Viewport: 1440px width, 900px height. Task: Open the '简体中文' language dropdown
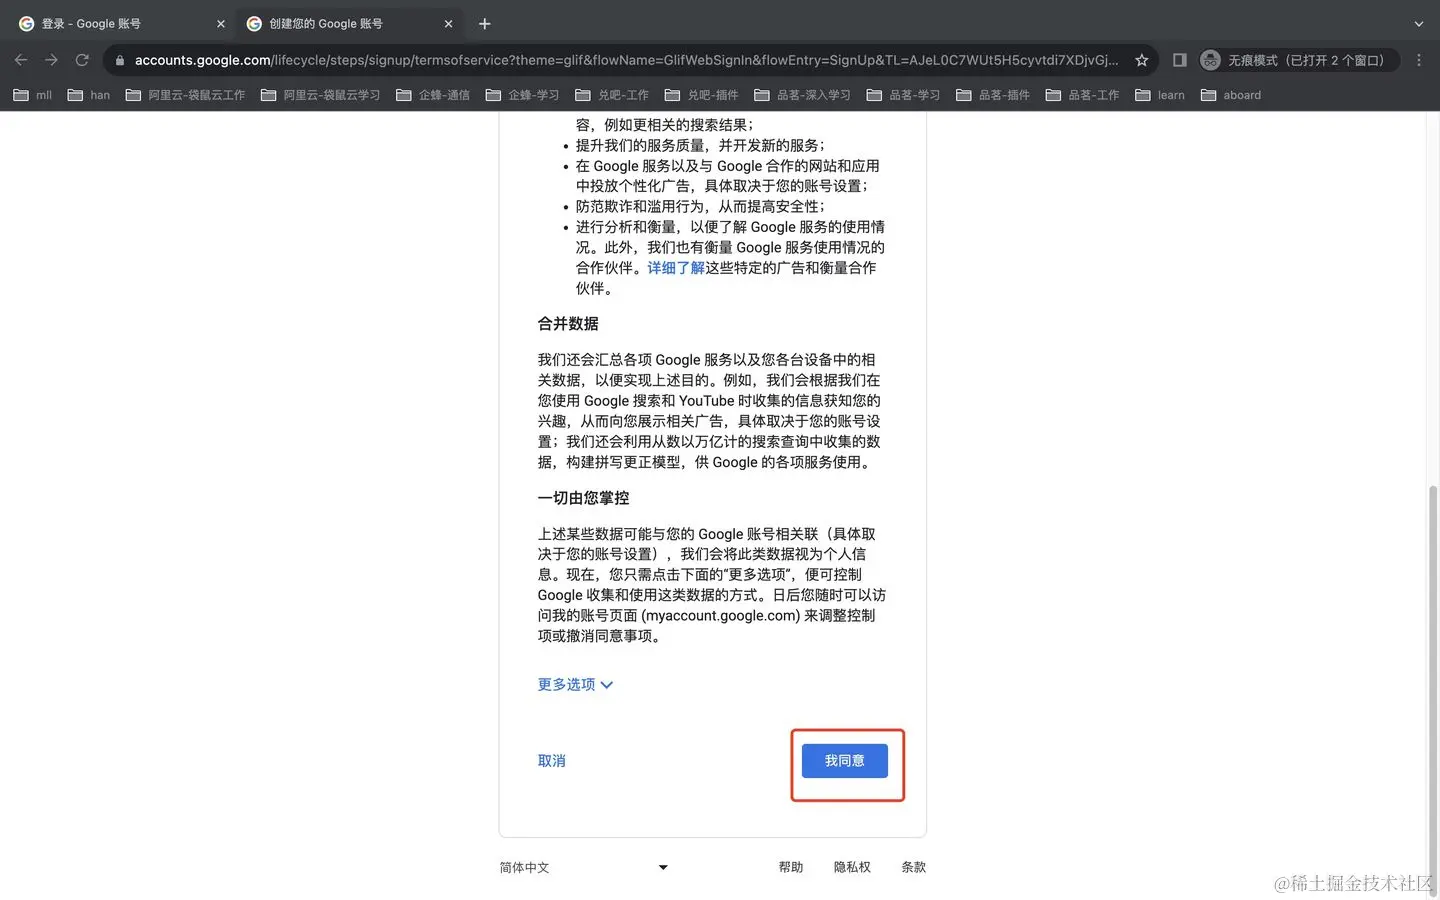point(584,867)
